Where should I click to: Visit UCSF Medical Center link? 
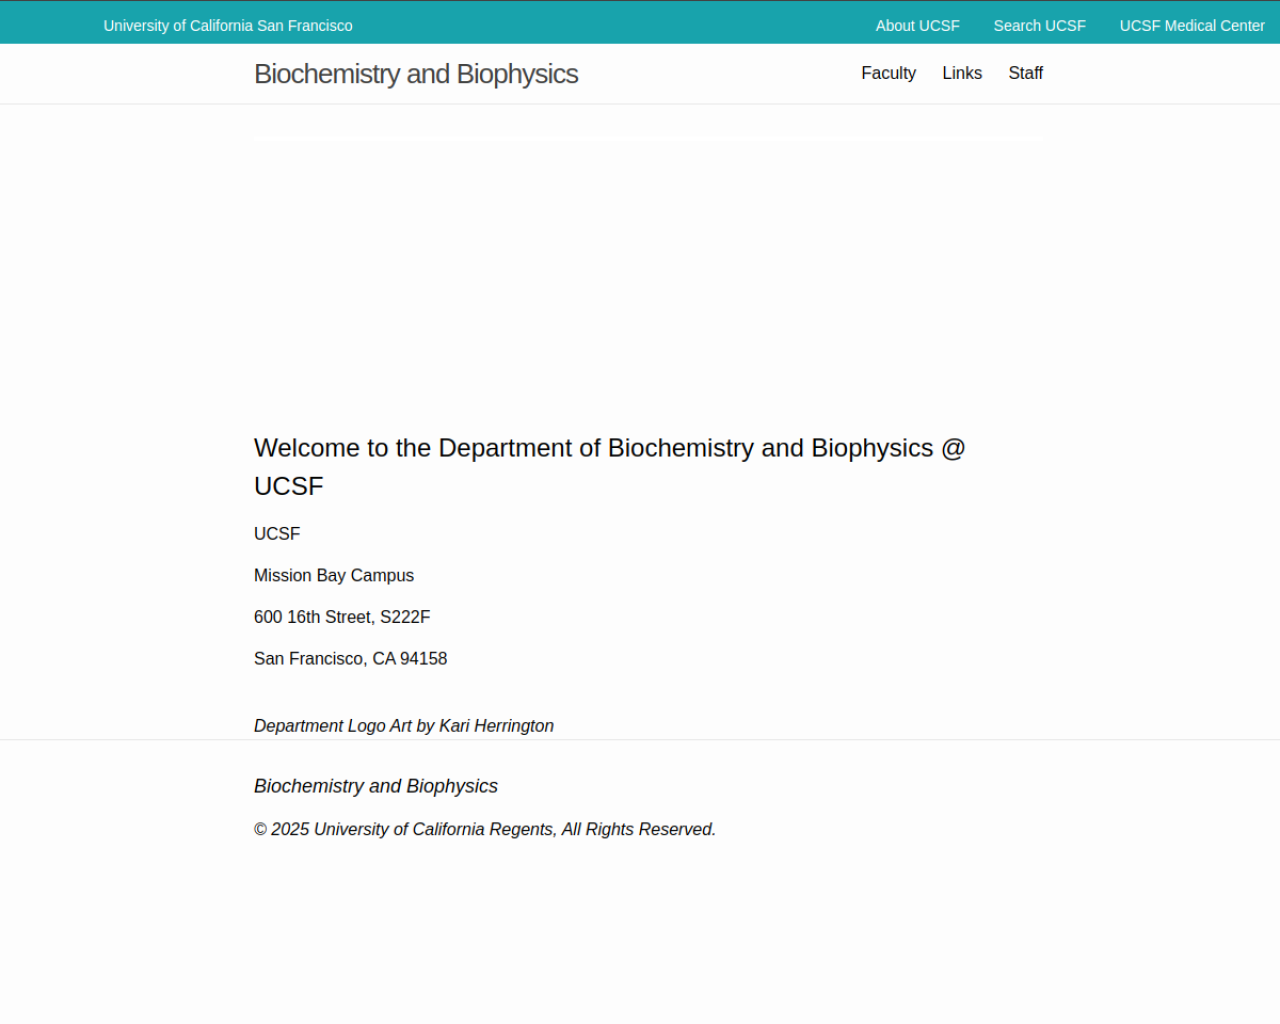1192,26
